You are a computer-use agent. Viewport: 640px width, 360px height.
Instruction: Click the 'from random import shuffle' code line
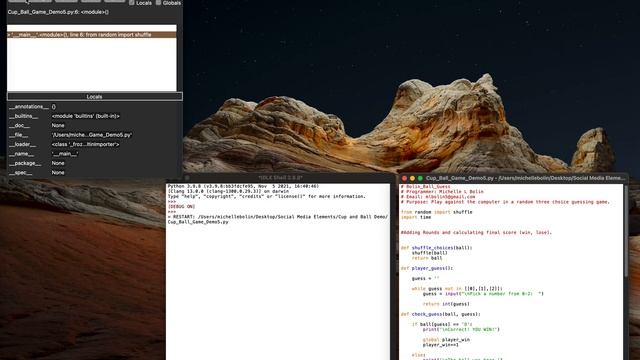click(436, 212)
